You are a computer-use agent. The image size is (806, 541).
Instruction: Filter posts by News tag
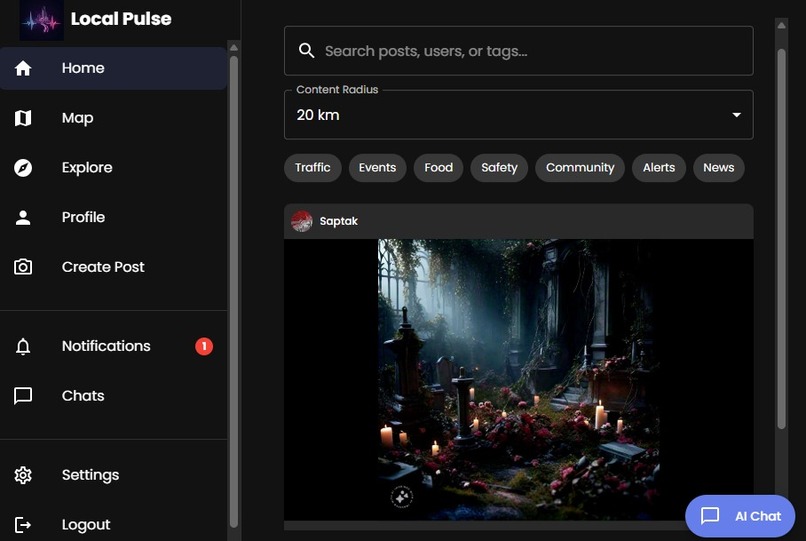coord(719,168)
